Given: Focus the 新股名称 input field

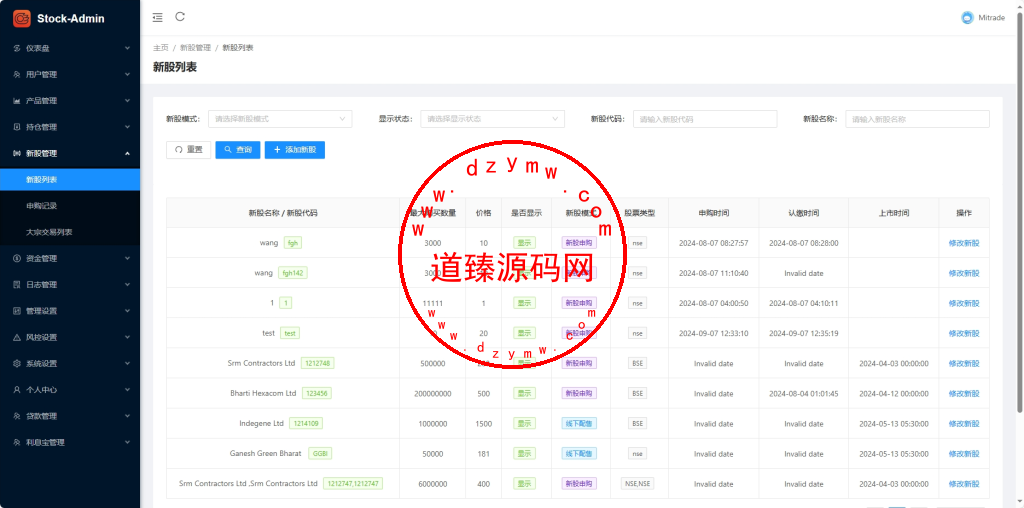Looking at the screenshot, I should 918,119.
